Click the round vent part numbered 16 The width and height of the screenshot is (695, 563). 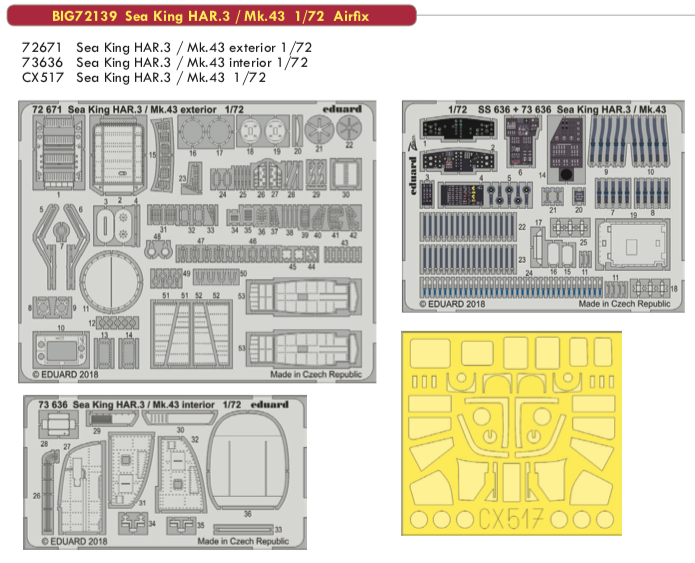pyautogui.click(x=191, y=132)
